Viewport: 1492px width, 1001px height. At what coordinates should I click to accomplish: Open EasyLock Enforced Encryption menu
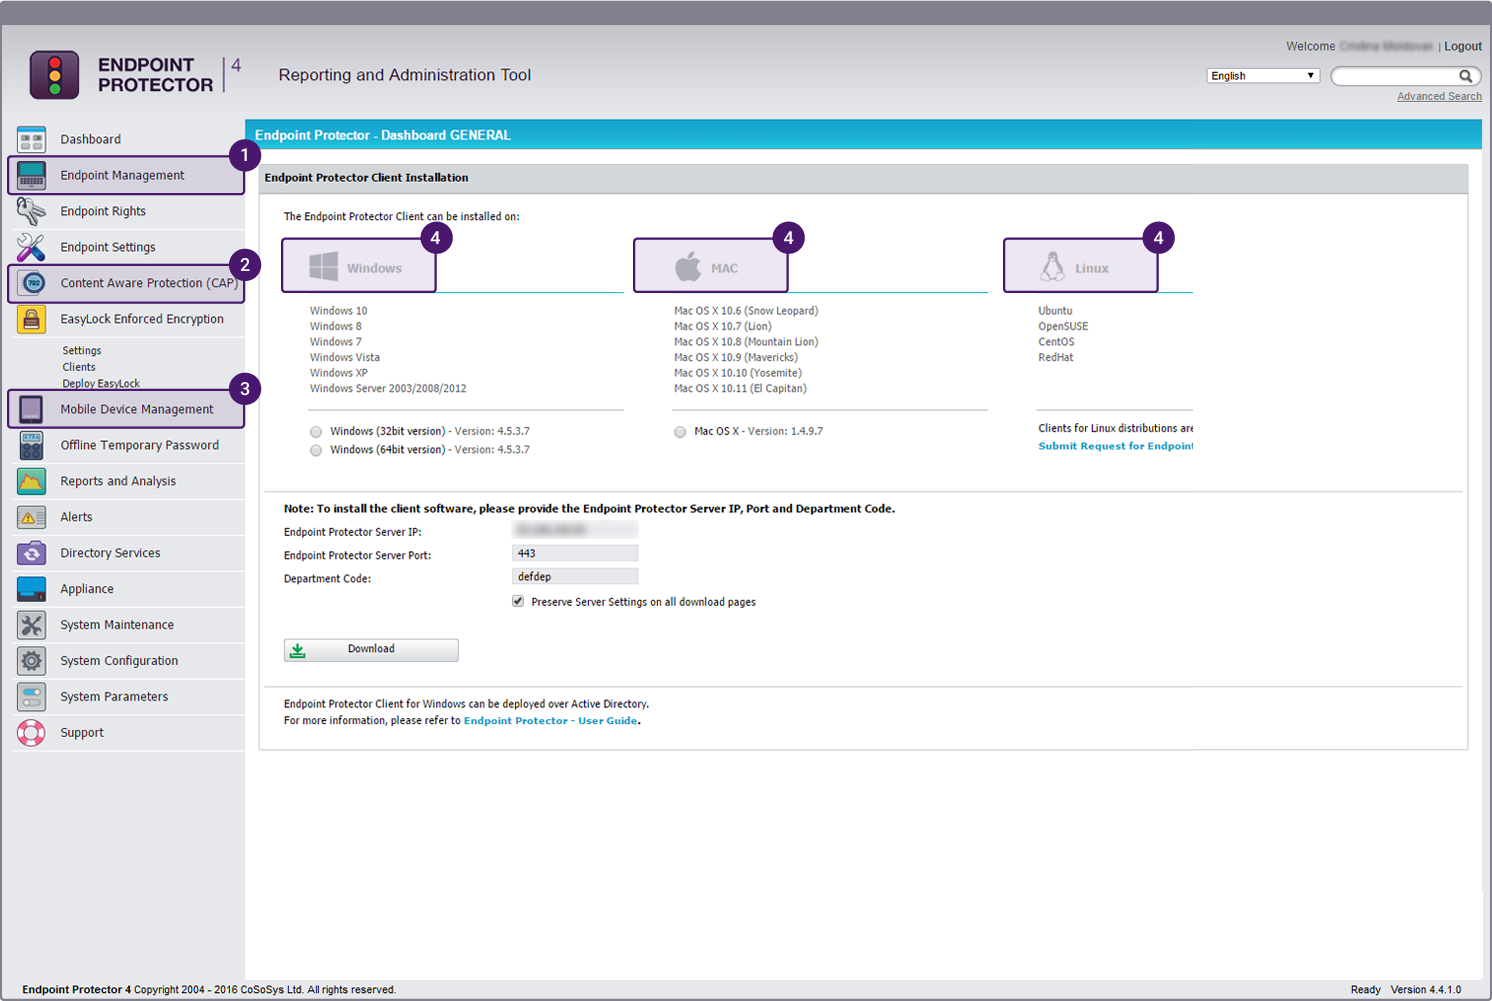point(142,319)
